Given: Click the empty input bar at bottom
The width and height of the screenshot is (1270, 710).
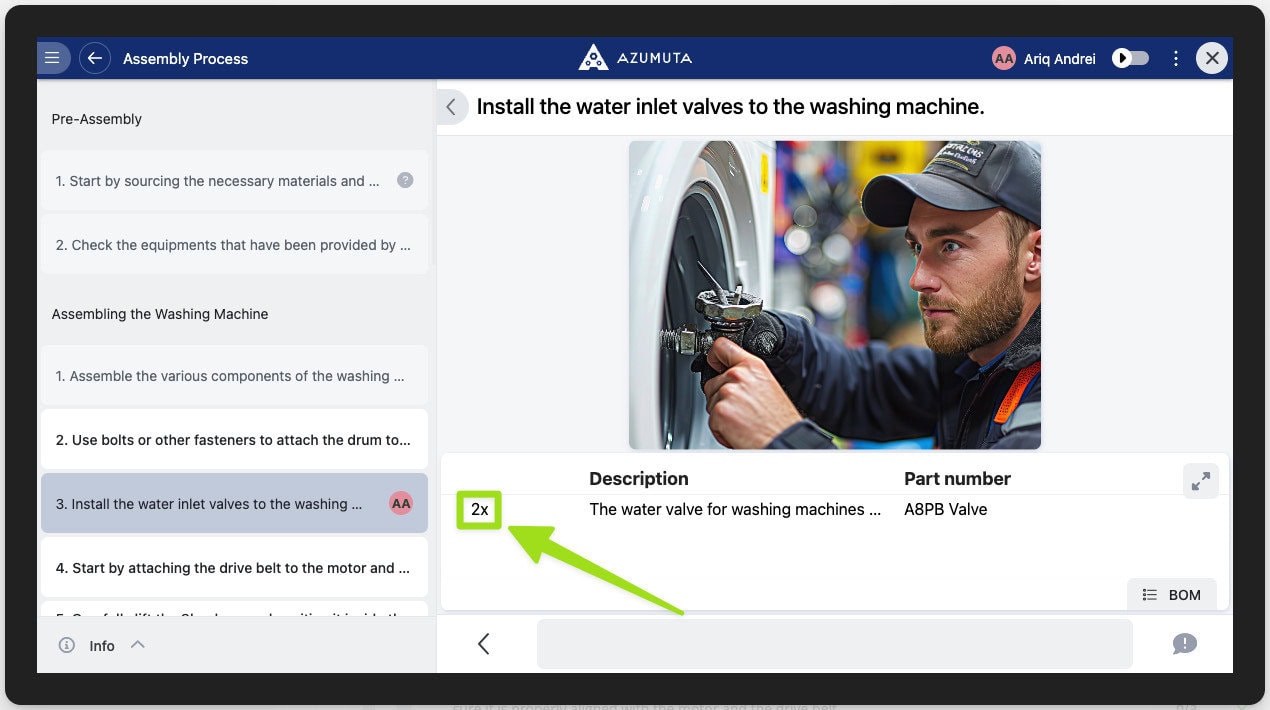Looking at the screenshot, I should click(x=834, y=644).
